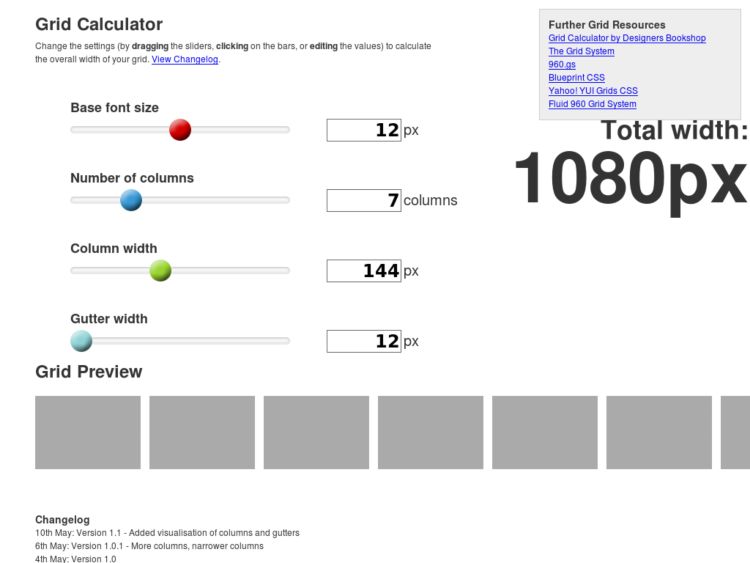The image size is (750, 563).
Task: Click the Number of columns slider bar
Action: click(x=180, y=200)
